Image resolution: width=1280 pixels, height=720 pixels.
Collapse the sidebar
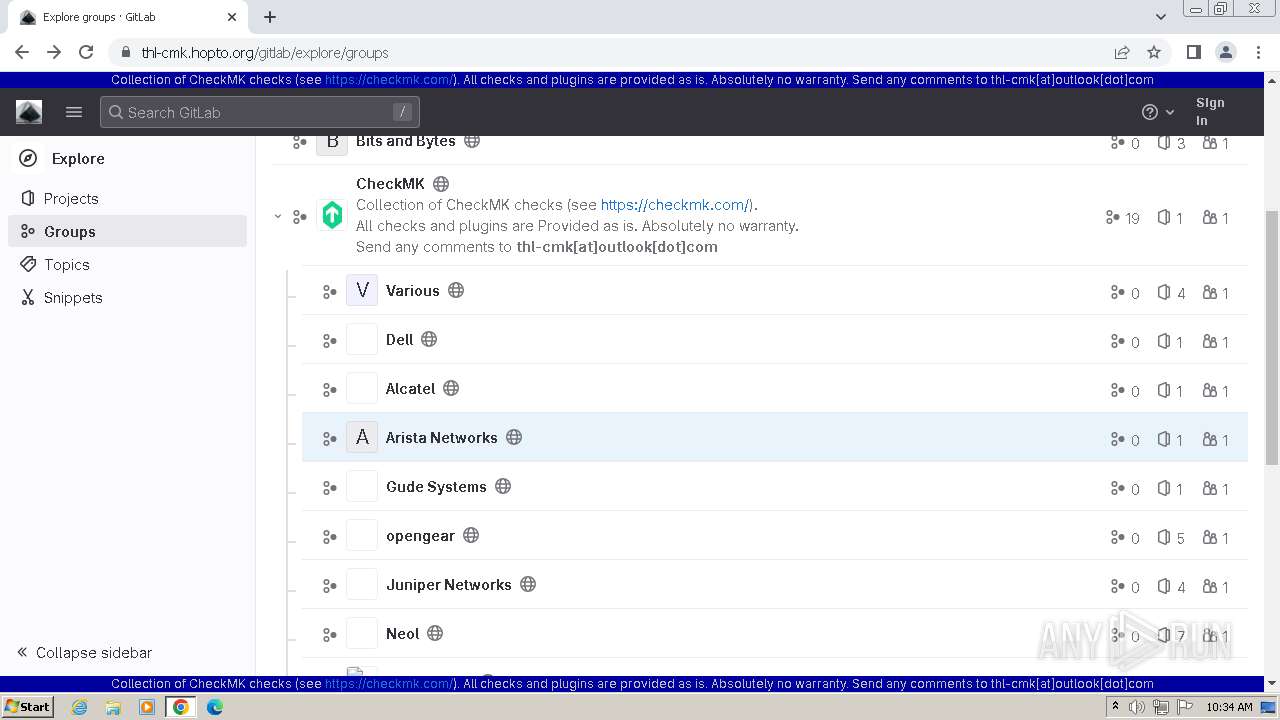pyautogui.click(x=84, y=652)
